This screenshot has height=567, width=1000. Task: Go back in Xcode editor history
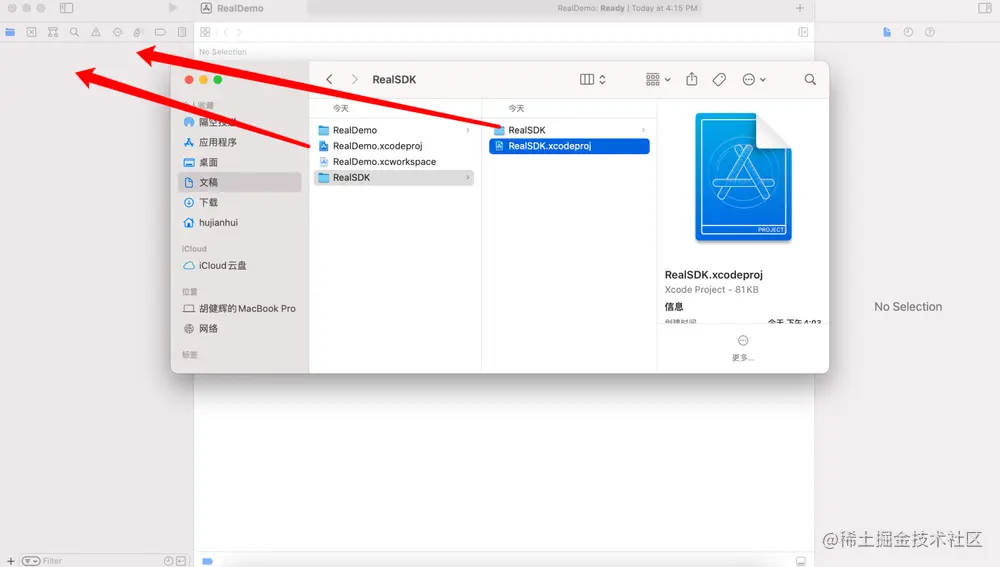226,32
